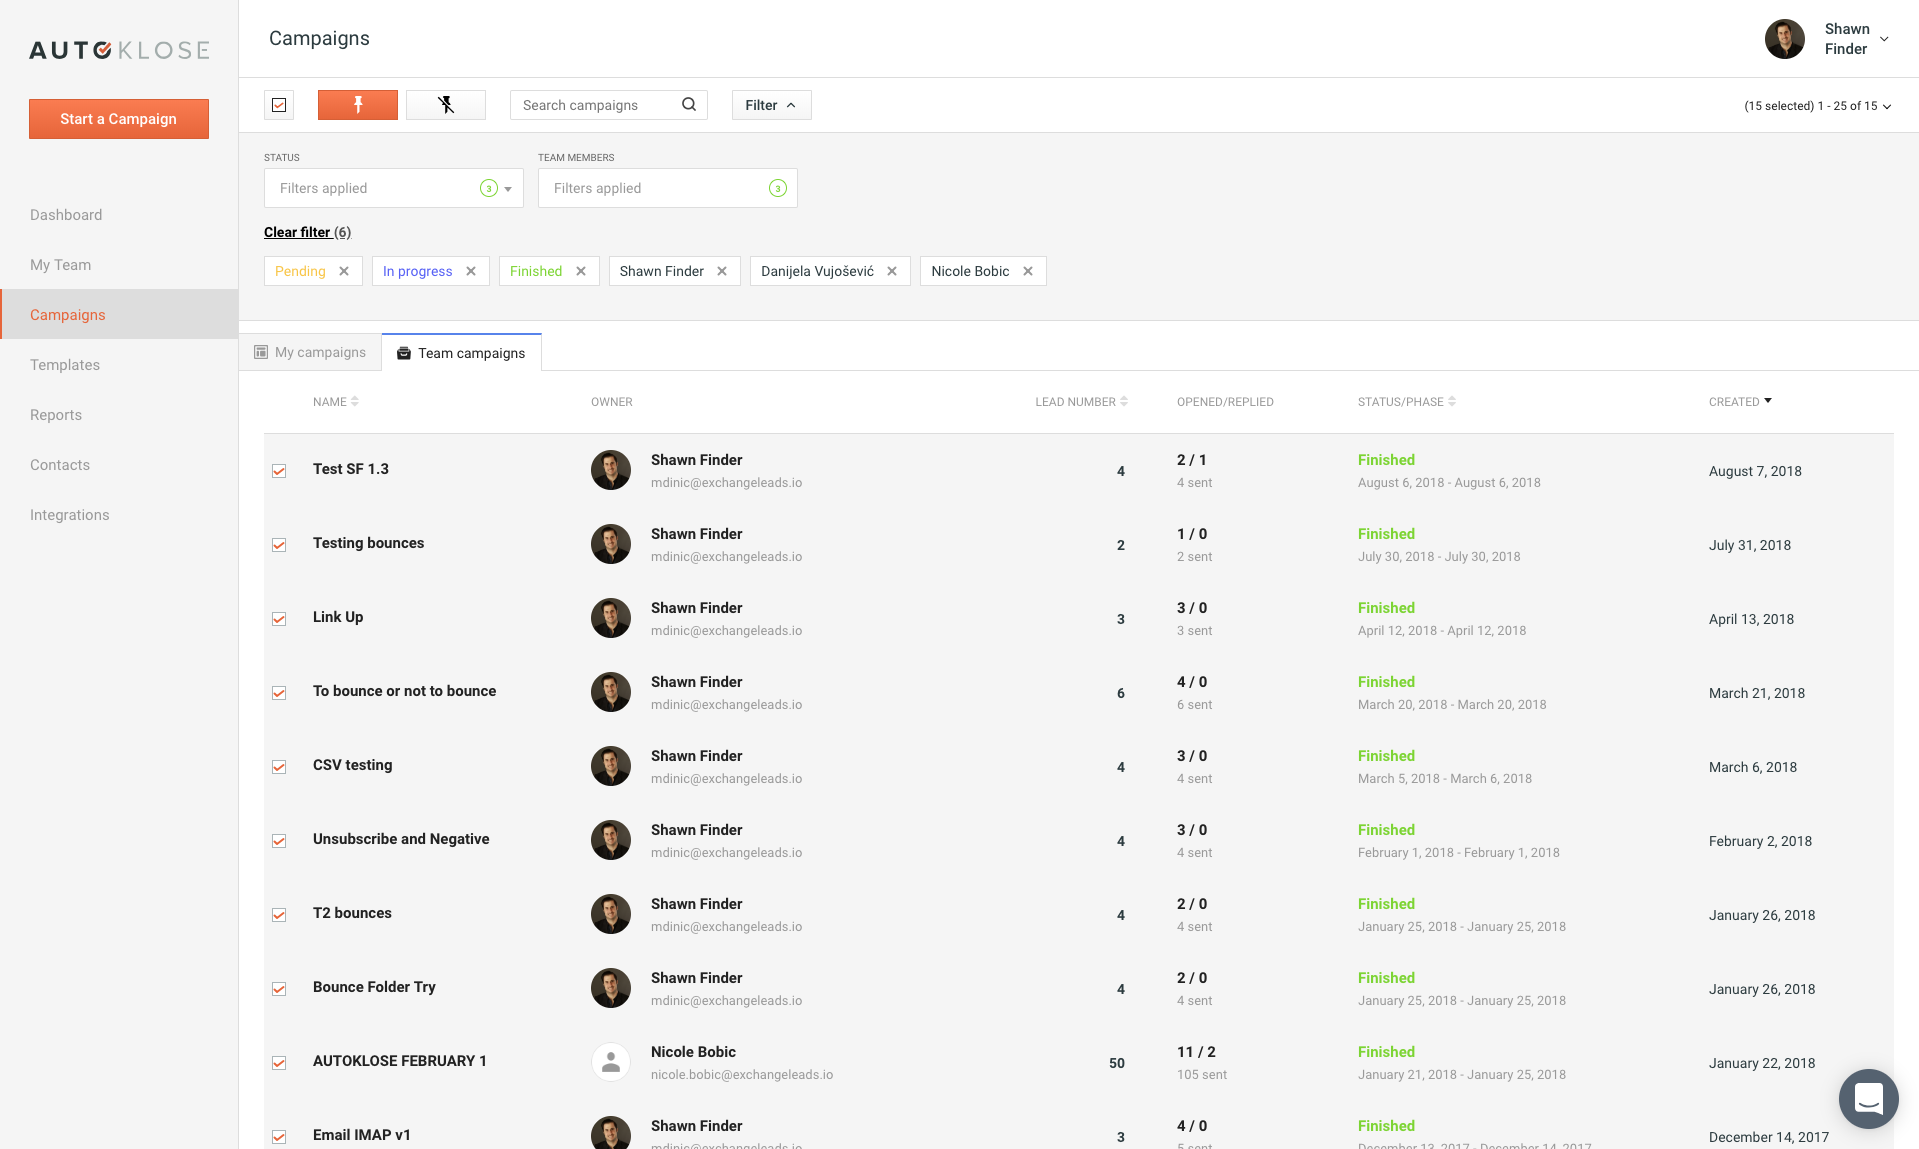Click the Start a Campaign button
This screenshot has width=1919, height=1149.
119,119
